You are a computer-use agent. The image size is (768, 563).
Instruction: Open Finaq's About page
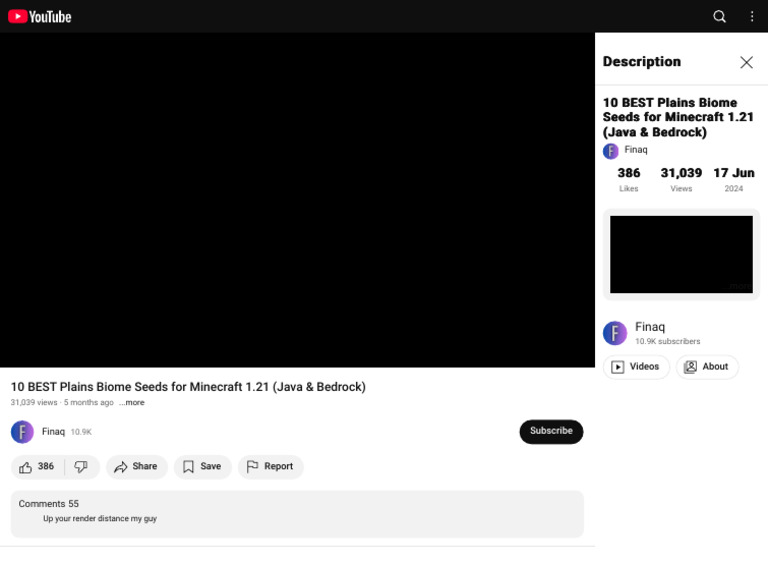[707, 367]
